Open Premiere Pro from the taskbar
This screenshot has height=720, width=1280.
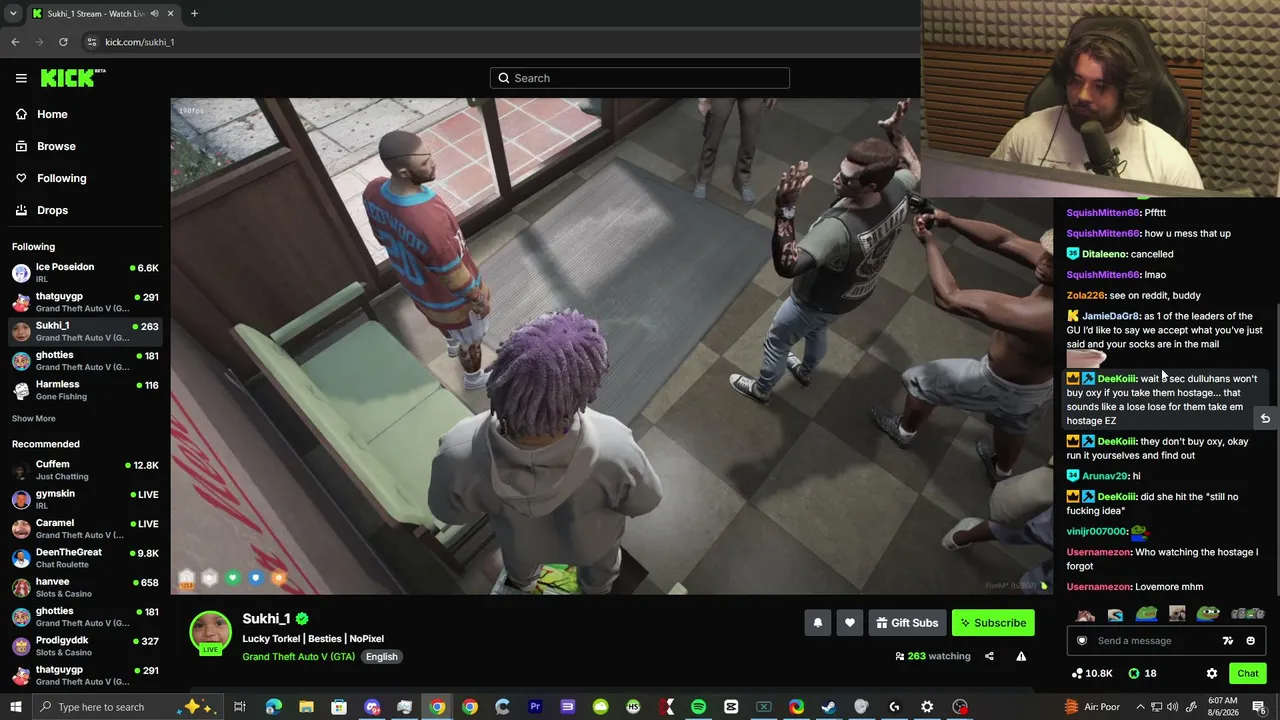pos(535,707)
